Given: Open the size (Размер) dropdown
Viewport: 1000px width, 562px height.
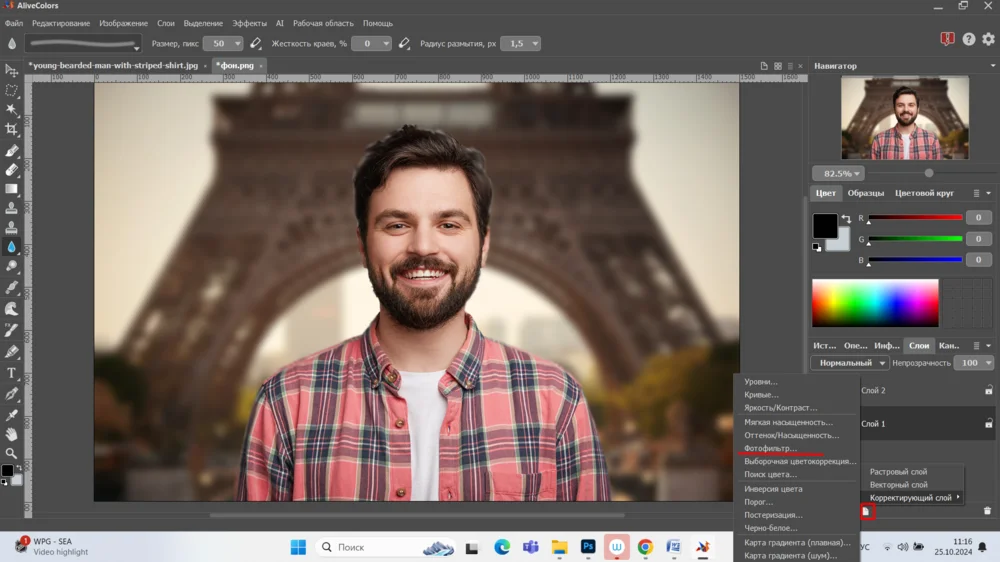Looking at the screenshot, I should click(x=237, y=43).
